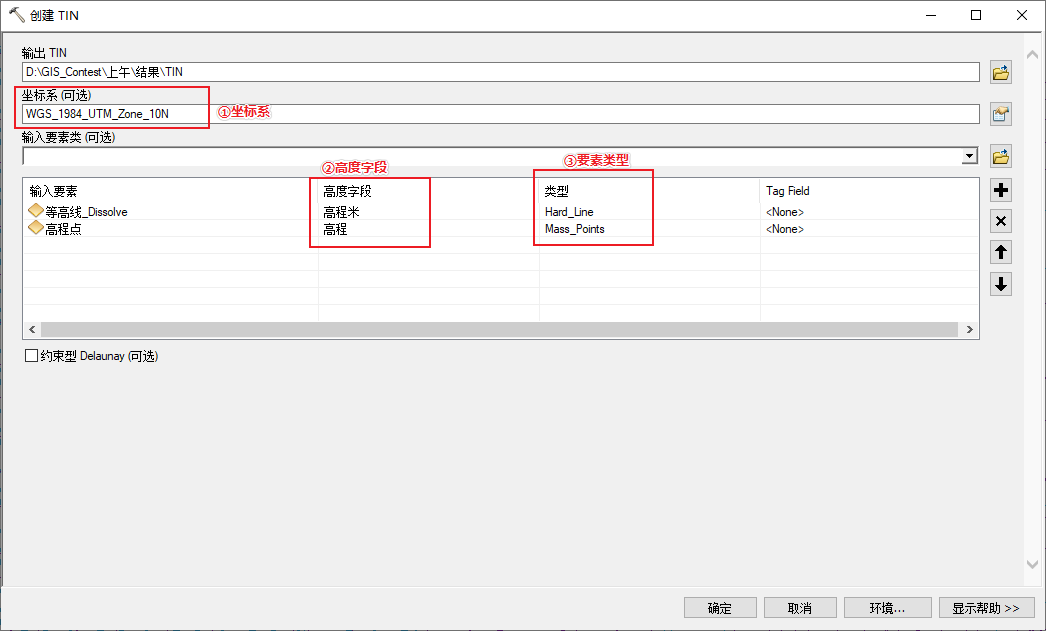Maximize the 创建 TIN window

click(976, 15)
